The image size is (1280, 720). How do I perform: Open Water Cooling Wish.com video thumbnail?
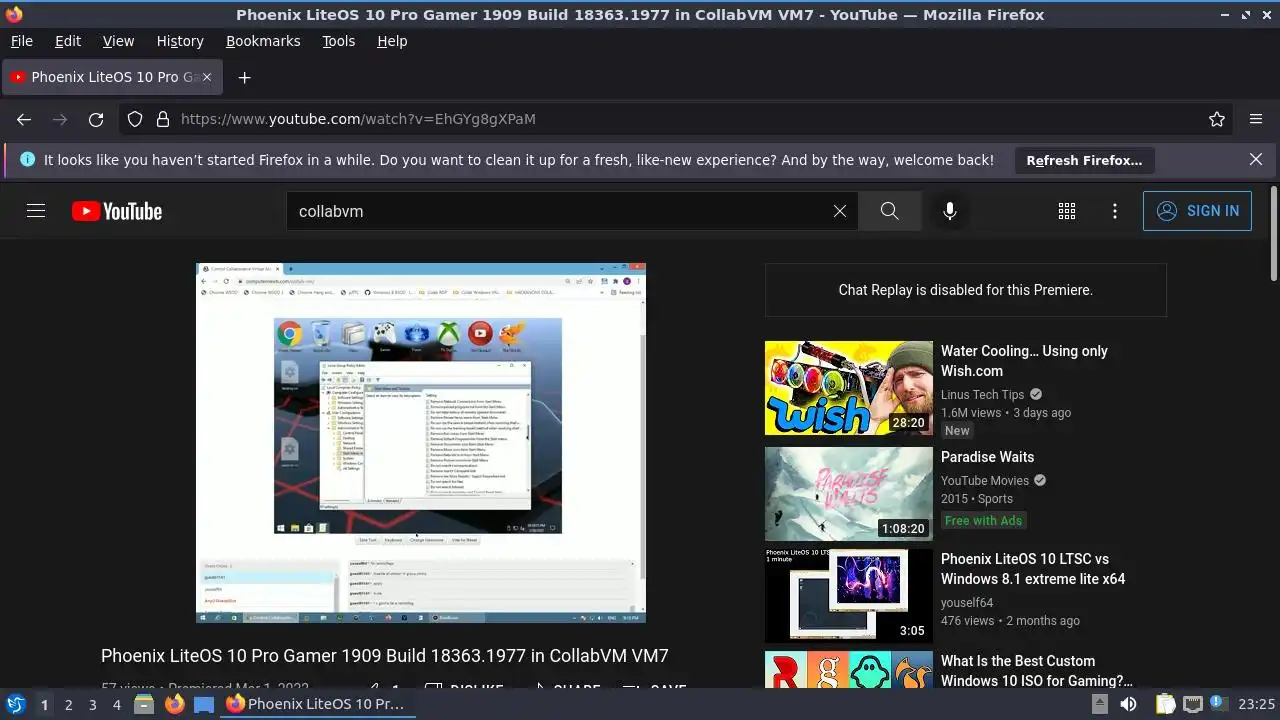(849, 388)
